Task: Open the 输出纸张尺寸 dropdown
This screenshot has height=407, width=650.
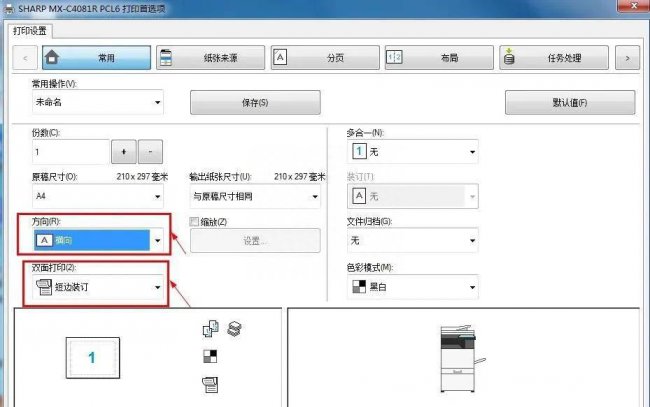Action: (255, 196)
